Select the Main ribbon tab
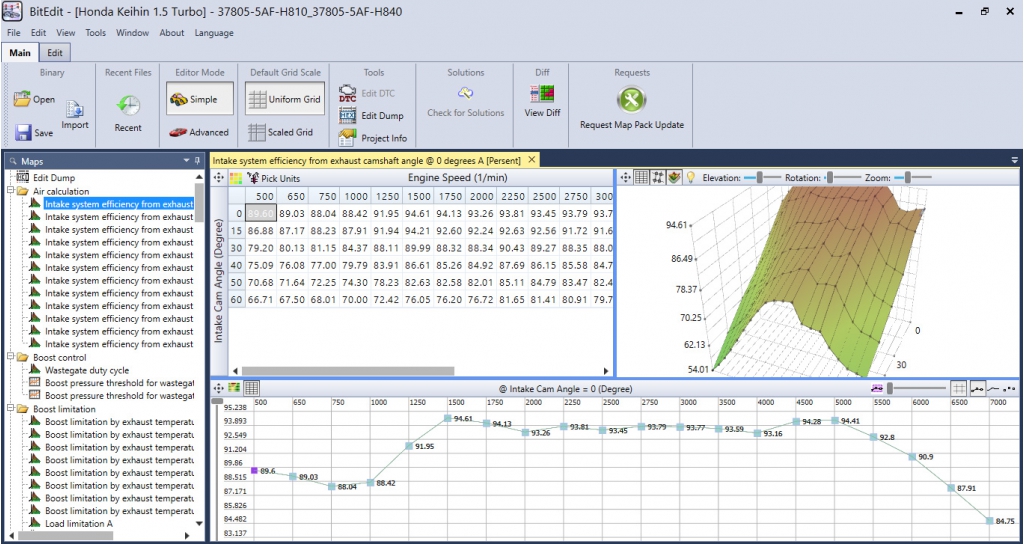 tap(20, 53)
